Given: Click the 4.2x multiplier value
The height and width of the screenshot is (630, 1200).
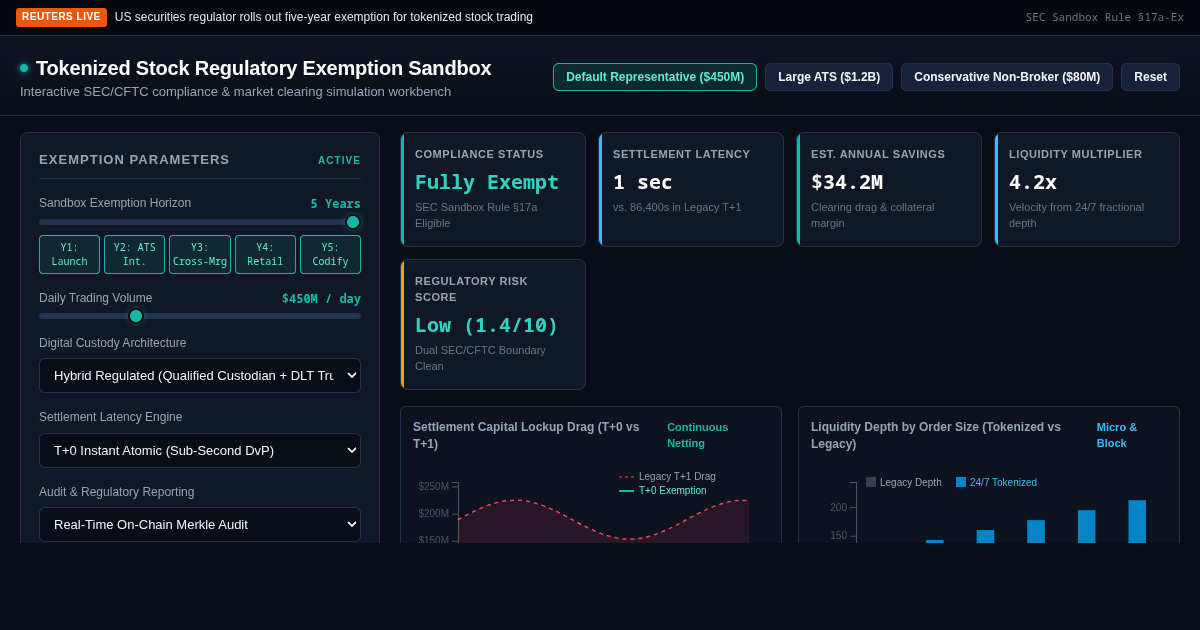Looking at the screenshot, I should 1033,182.
